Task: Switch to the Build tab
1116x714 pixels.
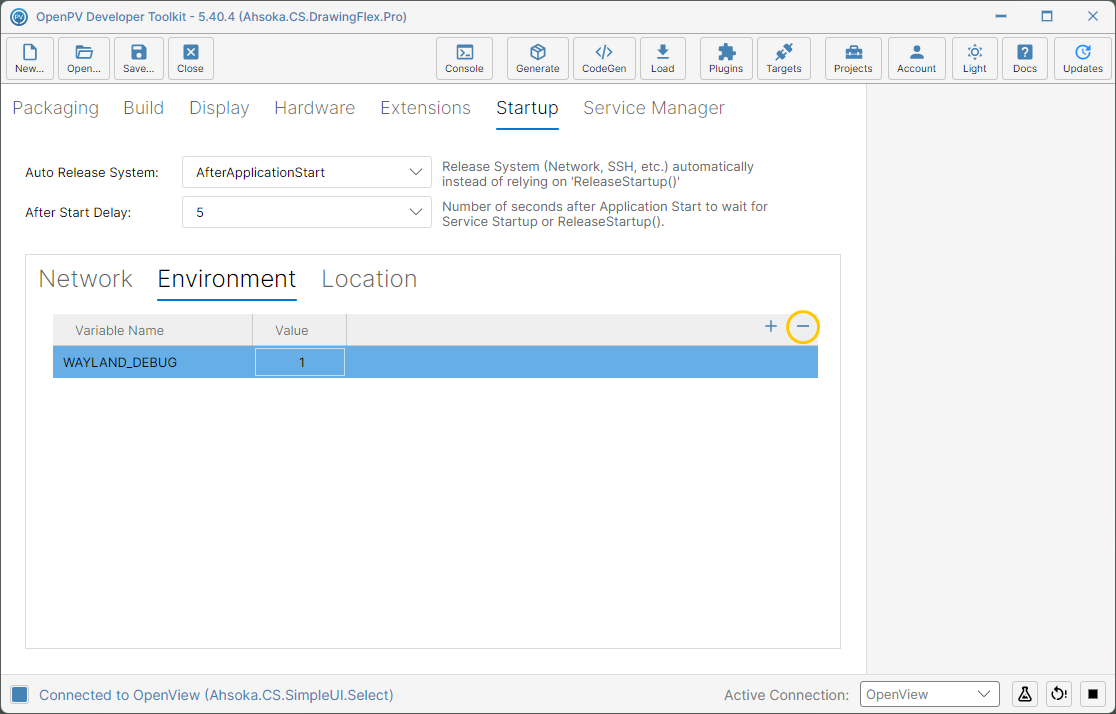Action: click(144, 108)
